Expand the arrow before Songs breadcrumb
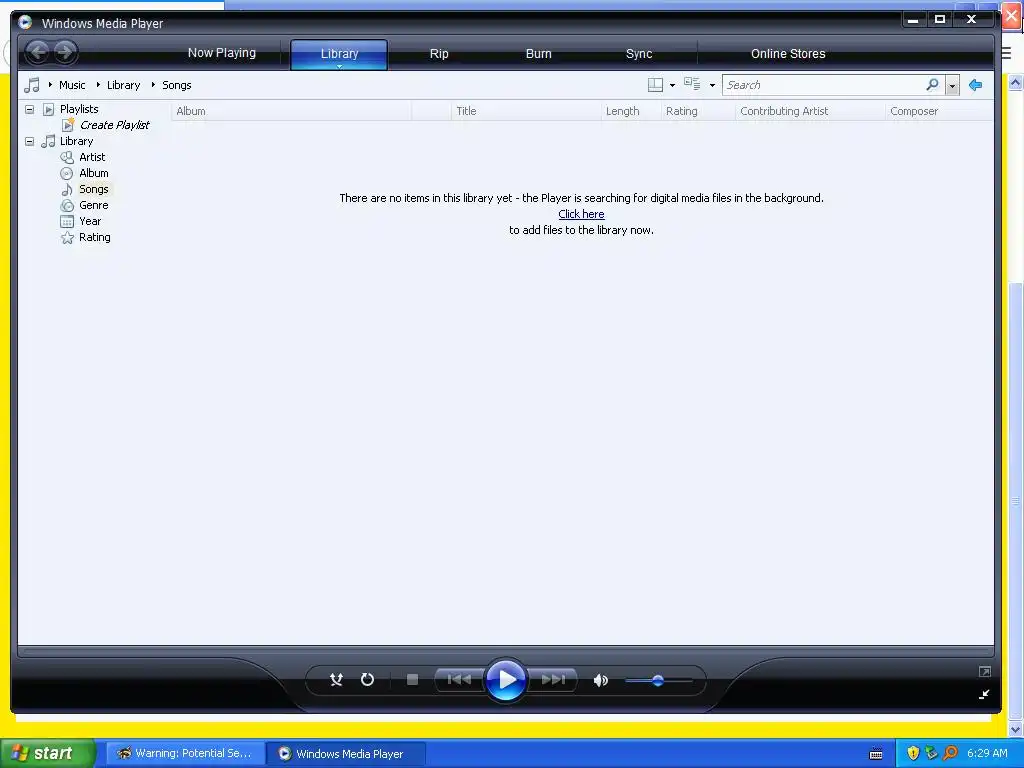The width and height of the screenshot is (1024, 768). point(153,85)
